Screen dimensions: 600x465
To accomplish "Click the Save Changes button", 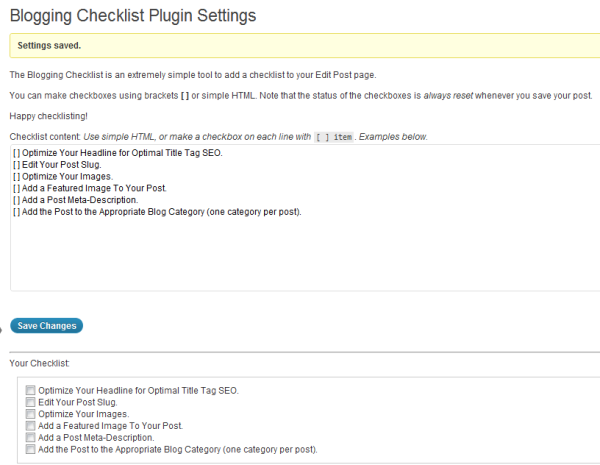I will [46, 326].
